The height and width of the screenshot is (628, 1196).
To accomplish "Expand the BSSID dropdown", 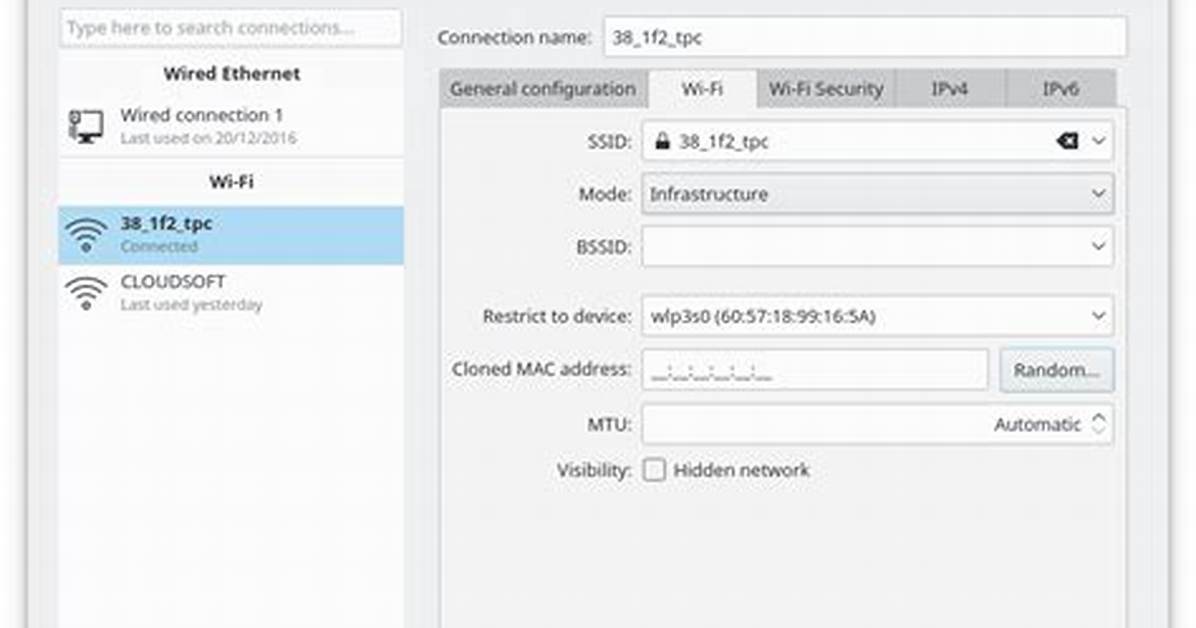I will (x=877, y=246).
